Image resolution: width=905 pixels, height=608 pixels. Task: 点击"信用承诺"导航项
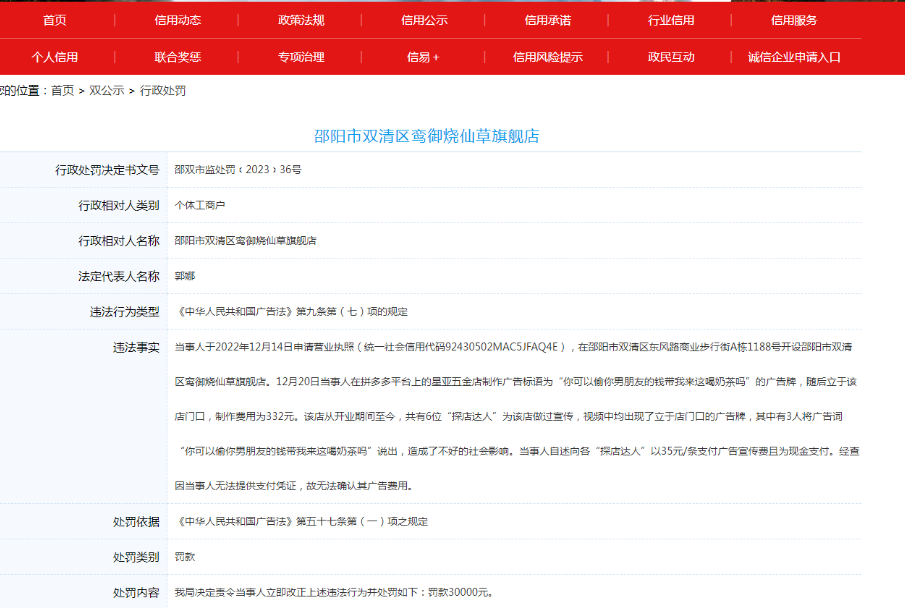point(549,19)
